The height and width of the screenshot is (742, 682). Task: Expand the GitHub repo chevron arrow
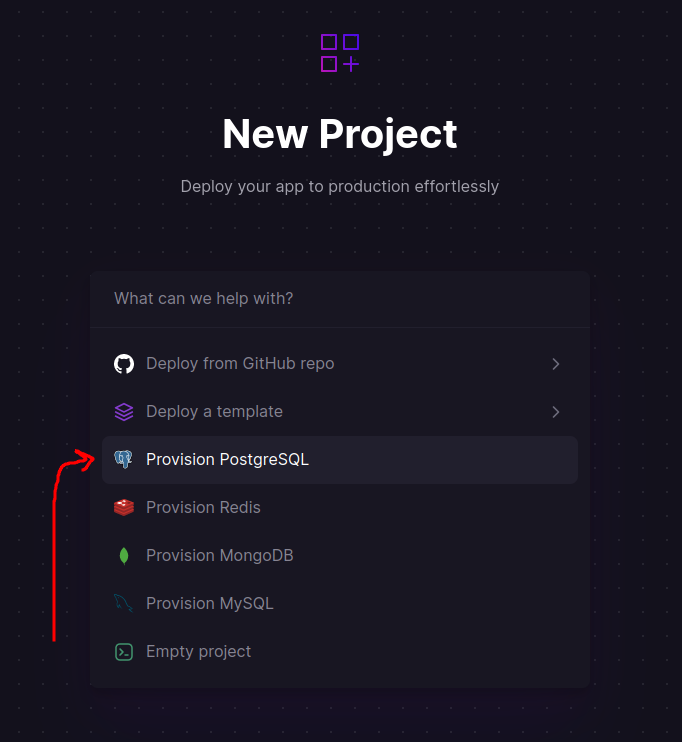pyautogui.click(x=556, y=364)
